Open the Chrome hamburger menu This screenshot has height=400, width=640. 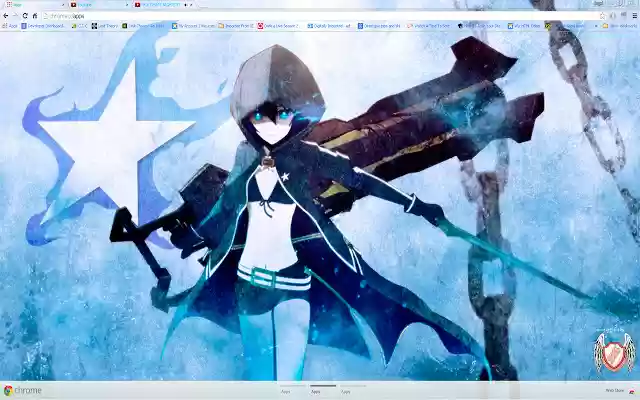click(634, 16)
